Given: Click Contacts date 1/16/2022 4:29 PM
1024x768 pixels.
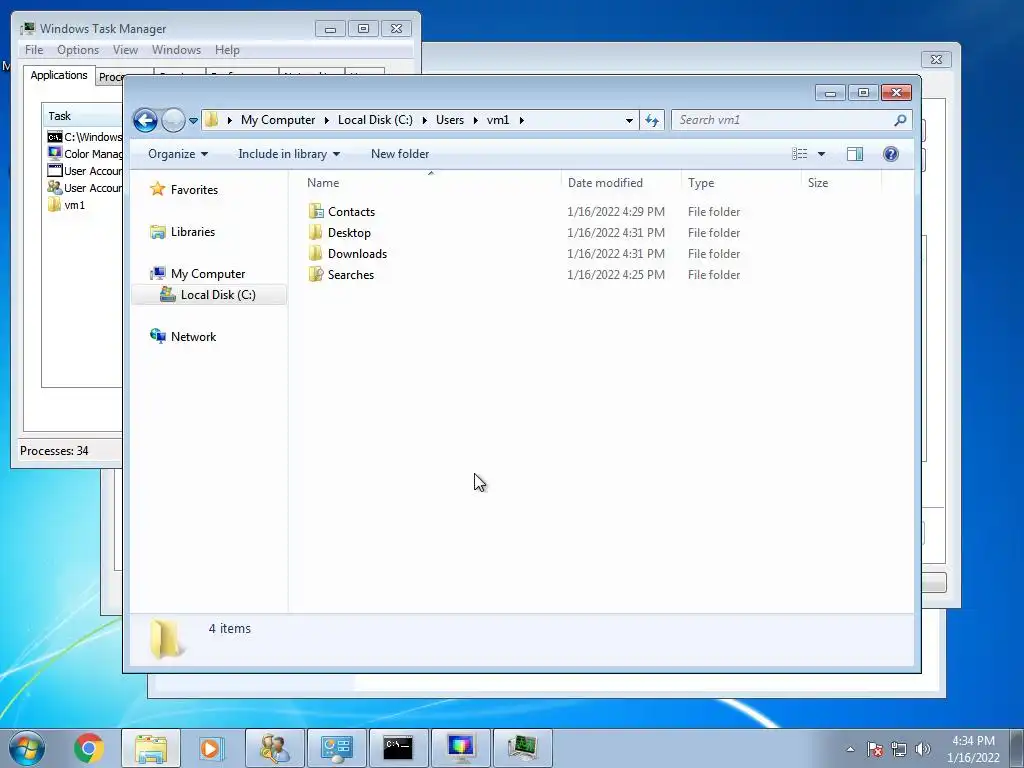Looking at the screenshot, I should [x=616, y=212].
